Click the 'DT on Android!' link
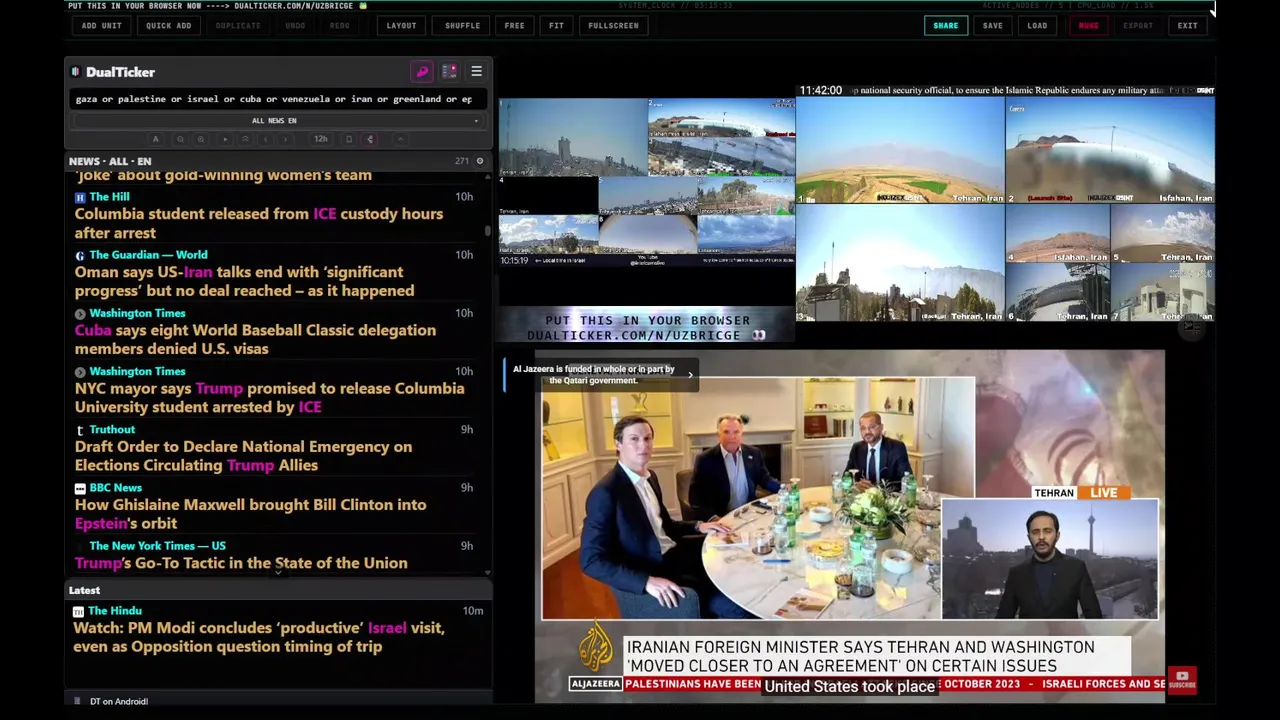1280x720 pixels. 119,701
